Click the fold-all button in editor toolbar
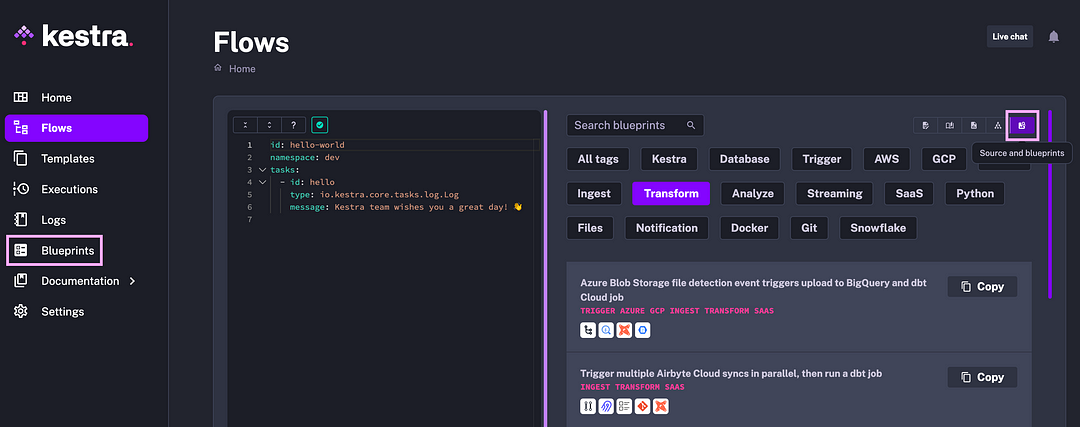The image size is (1080, 427). [245, 125]
